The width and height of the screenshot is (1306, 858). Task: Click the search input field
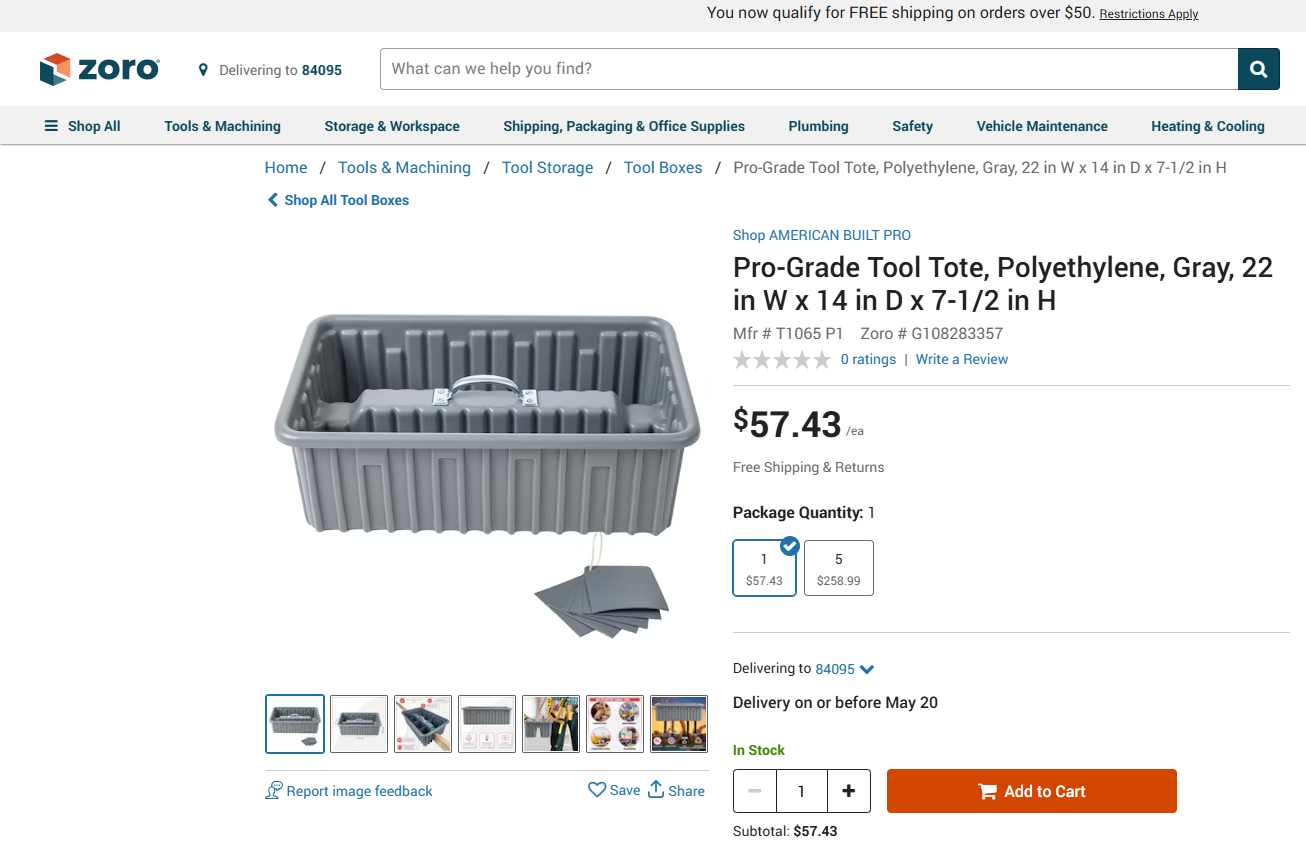tap(809, 69)
